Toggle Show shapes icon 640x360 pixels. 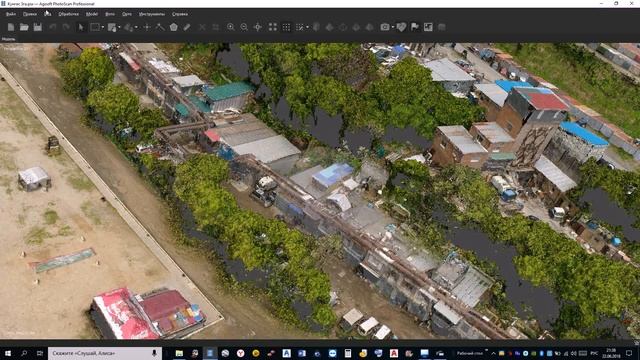pyautogui.click(x=401, y=27)
